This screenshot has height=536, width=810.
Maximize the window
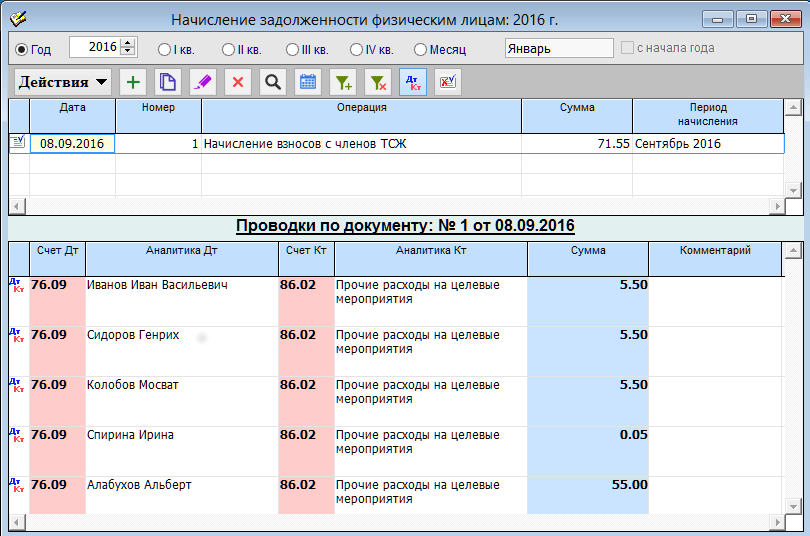pos(752,19)
